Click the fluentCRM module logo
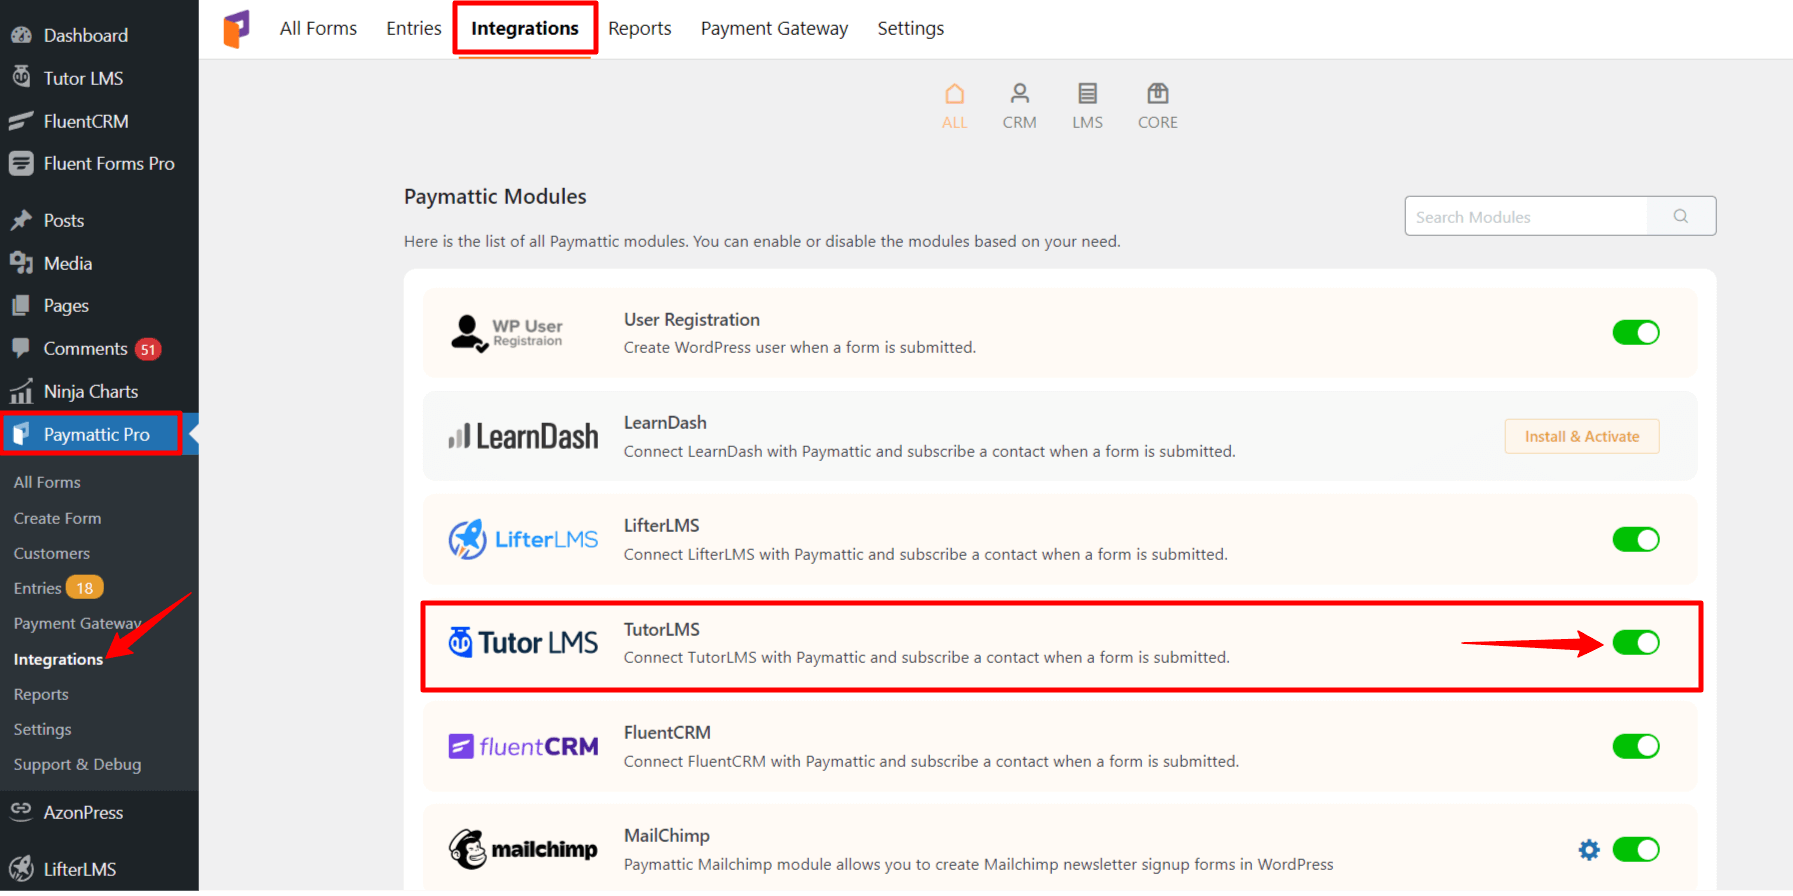Viewport: 1793px width, 896px height. [523, 746]
